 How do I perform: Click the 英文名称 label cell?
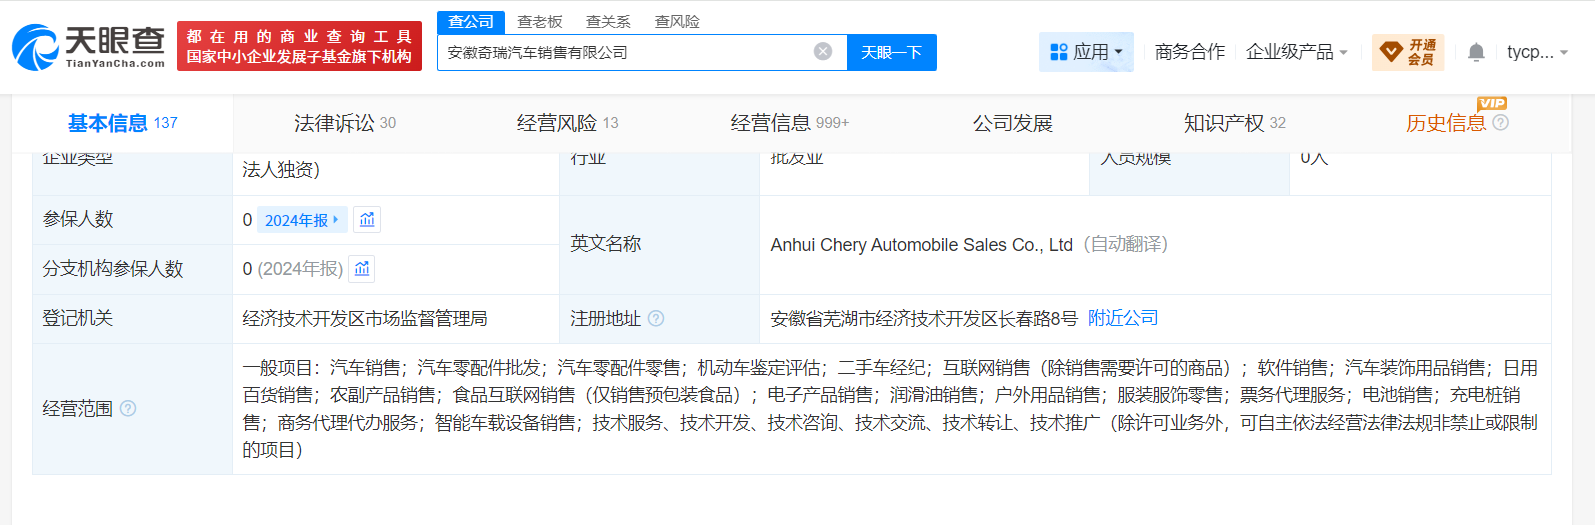coord(659,245)
